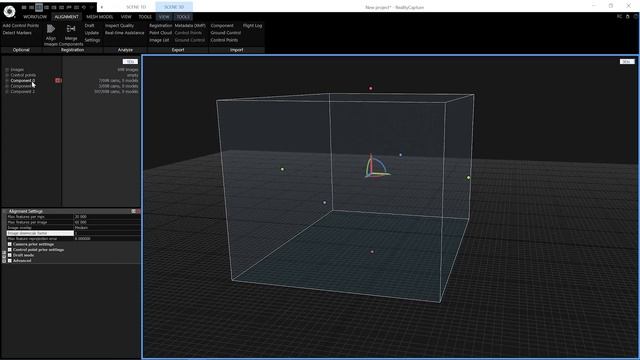This screenshot has width=640, height=360.
Task: Expand the Component 2 tree node
Action: [x=7, y=92]
